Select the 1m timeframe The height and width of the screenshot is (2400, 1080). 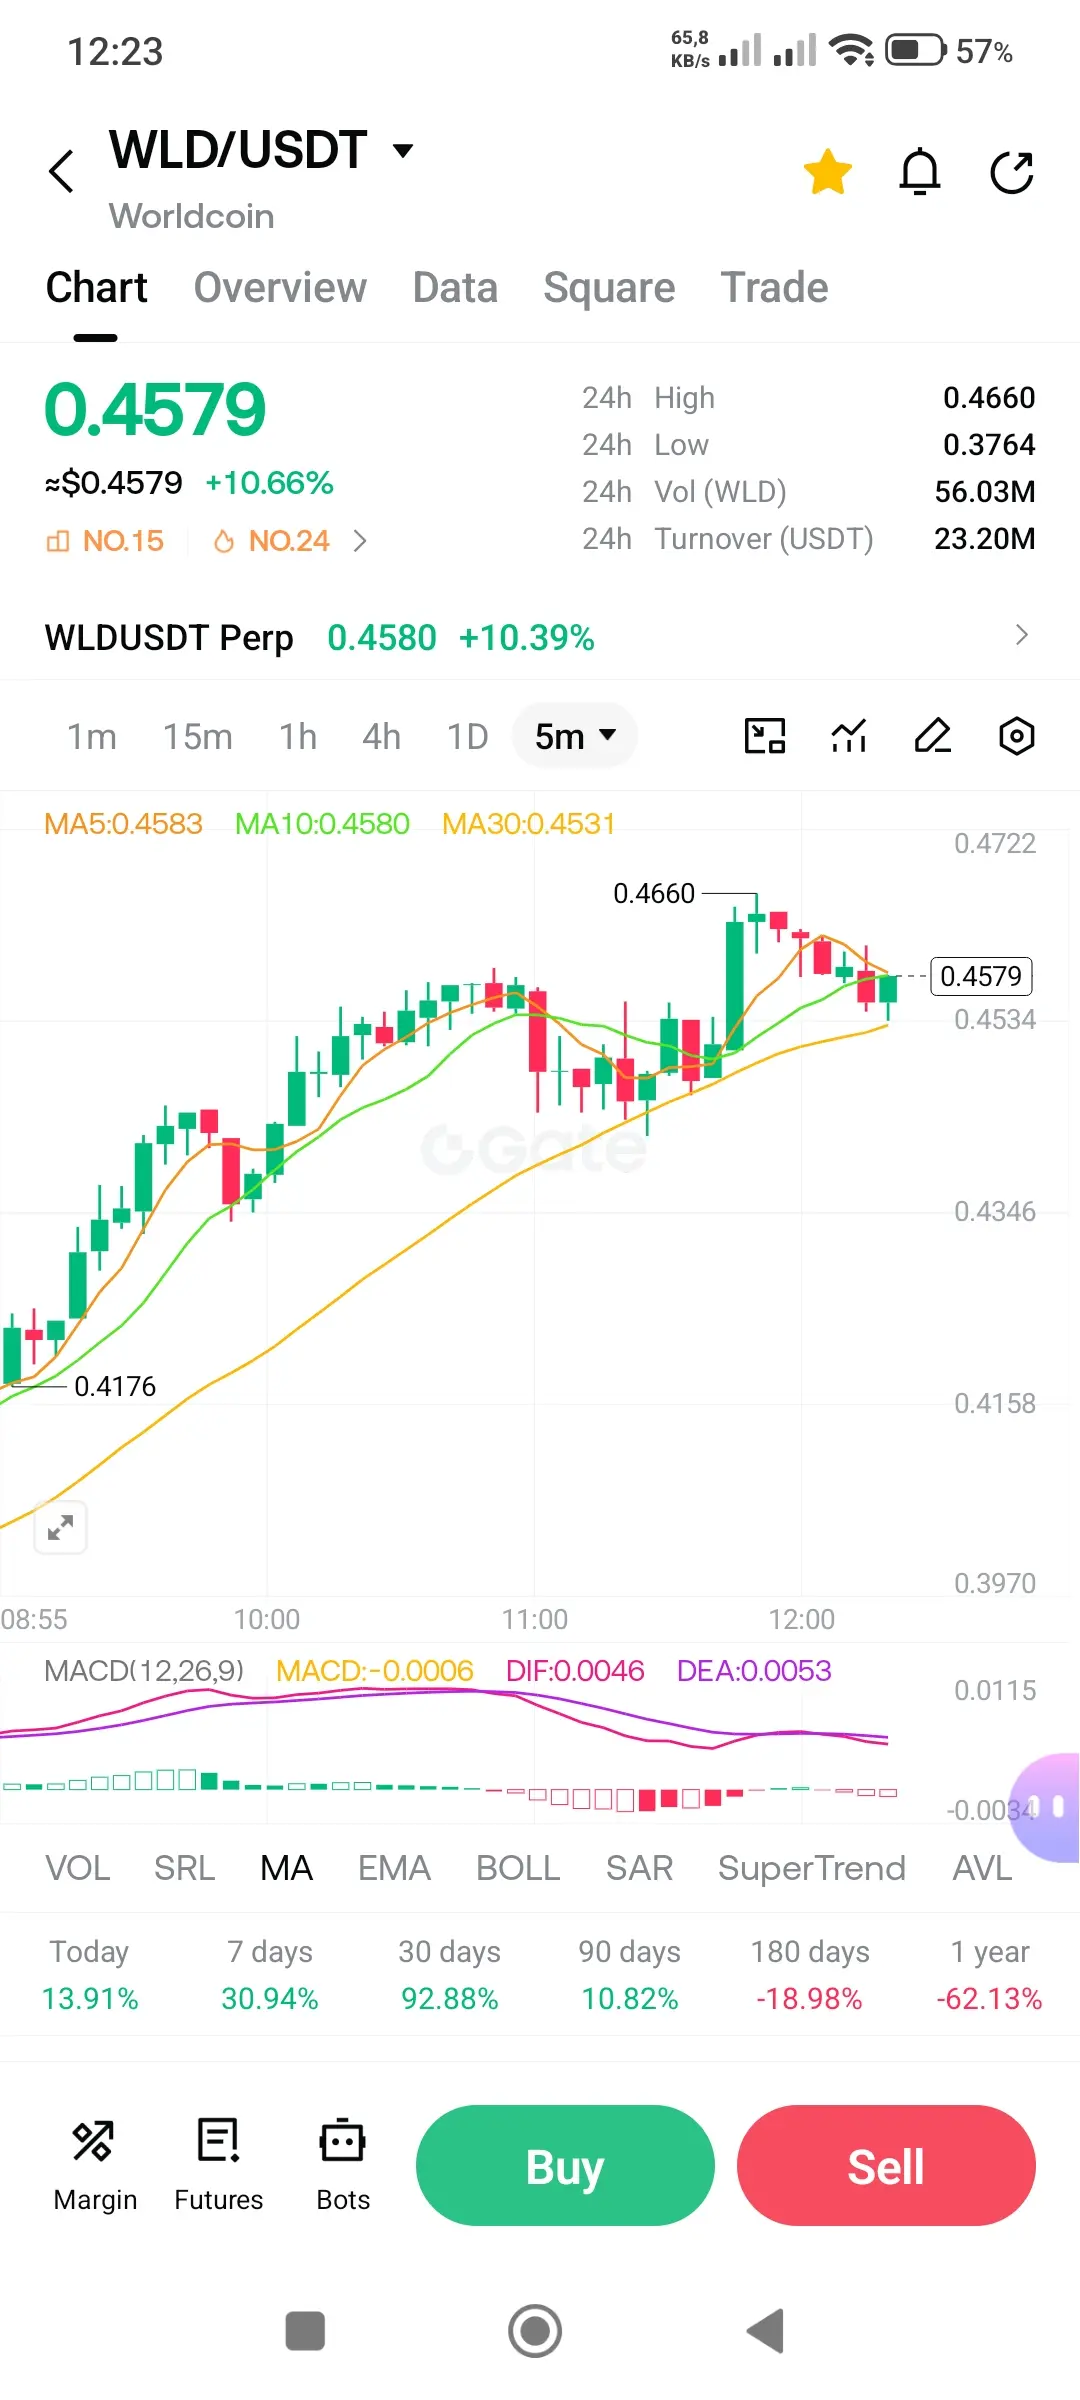tap(92, 737)
